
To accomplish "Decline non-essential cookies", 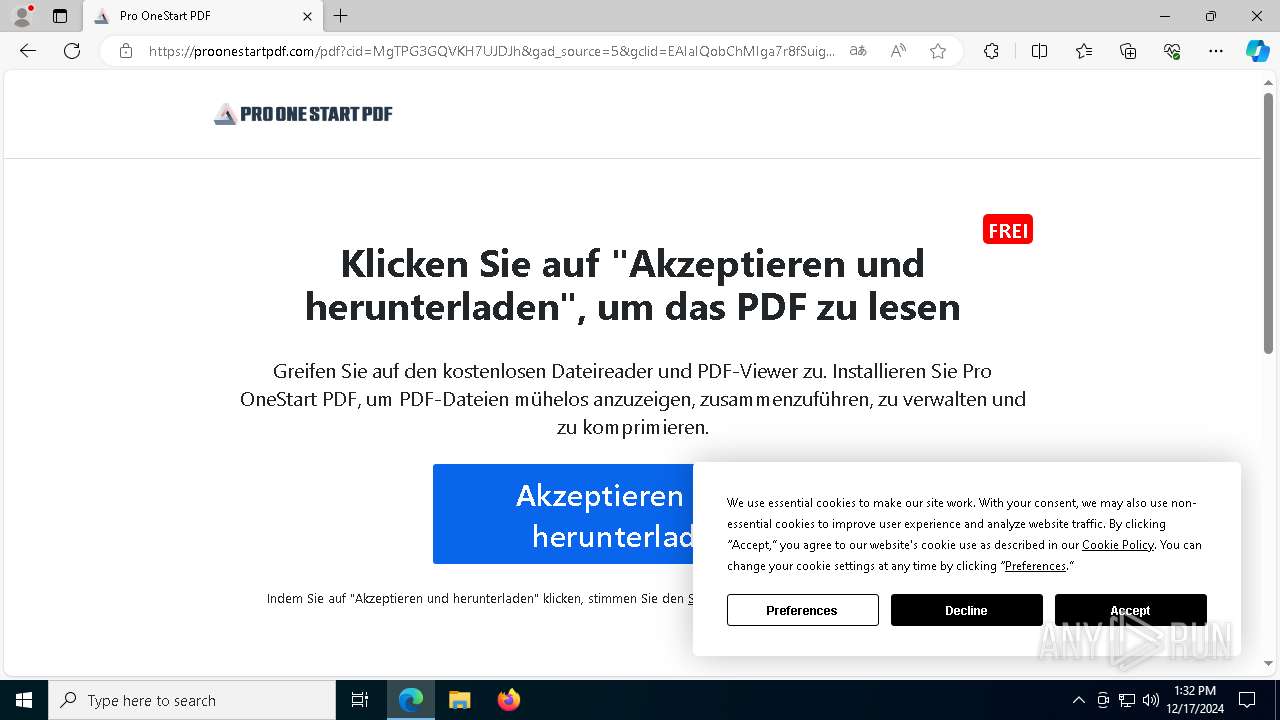I will (x=966, y=610).
